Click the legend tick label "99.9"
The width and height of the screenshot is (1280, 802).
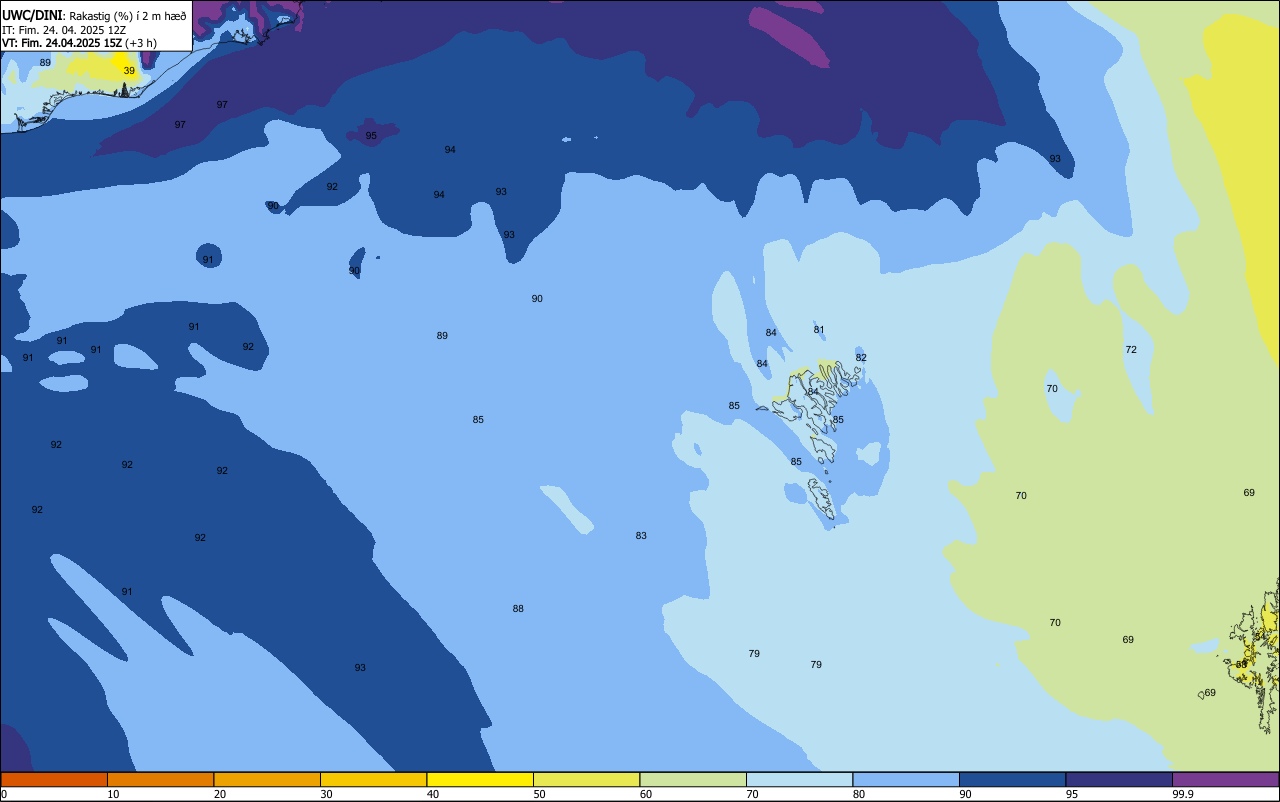(1183, 794)
